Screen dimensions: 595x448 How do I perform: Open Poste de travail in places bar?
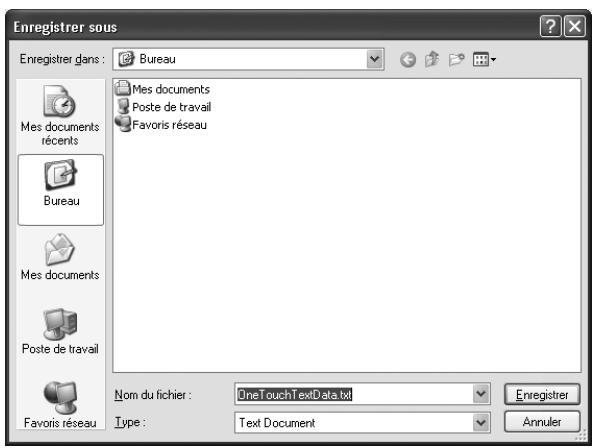point(60,331)
